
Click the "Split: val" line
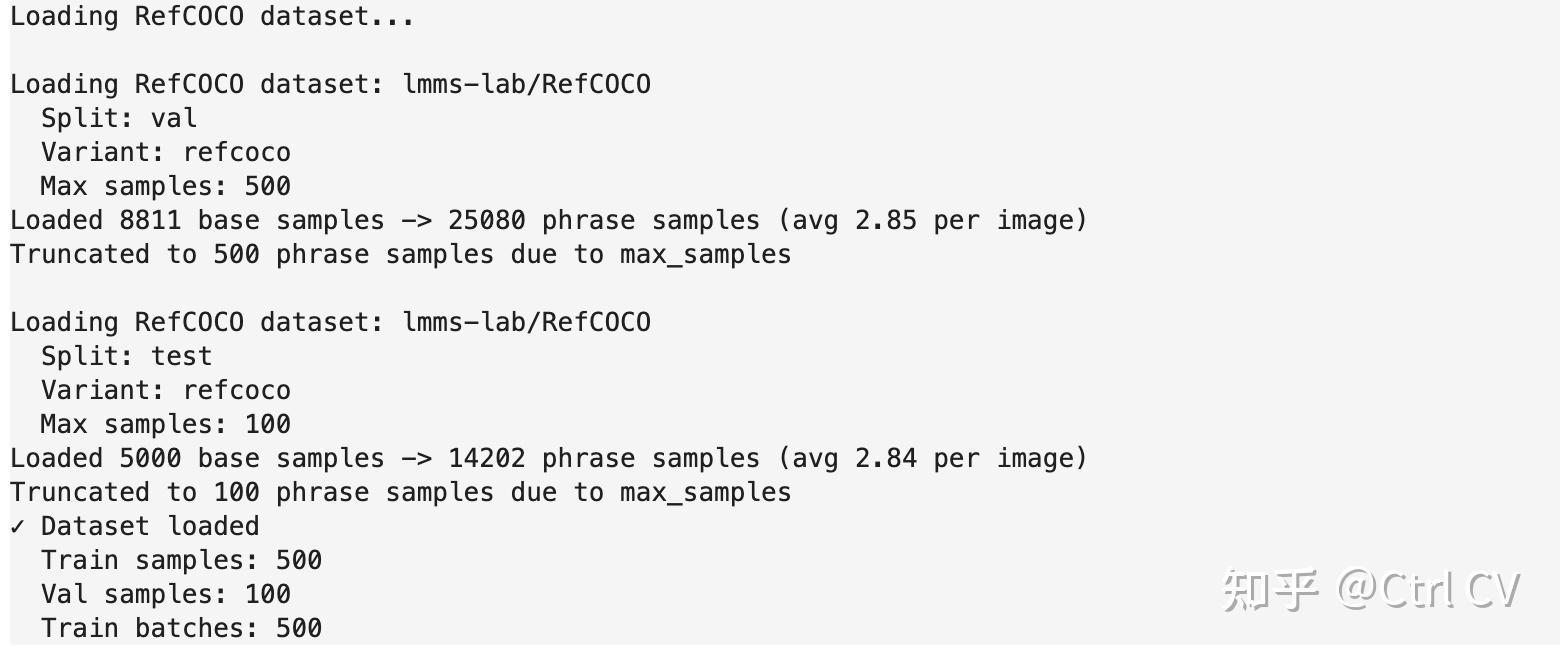(x=118, y=118)
